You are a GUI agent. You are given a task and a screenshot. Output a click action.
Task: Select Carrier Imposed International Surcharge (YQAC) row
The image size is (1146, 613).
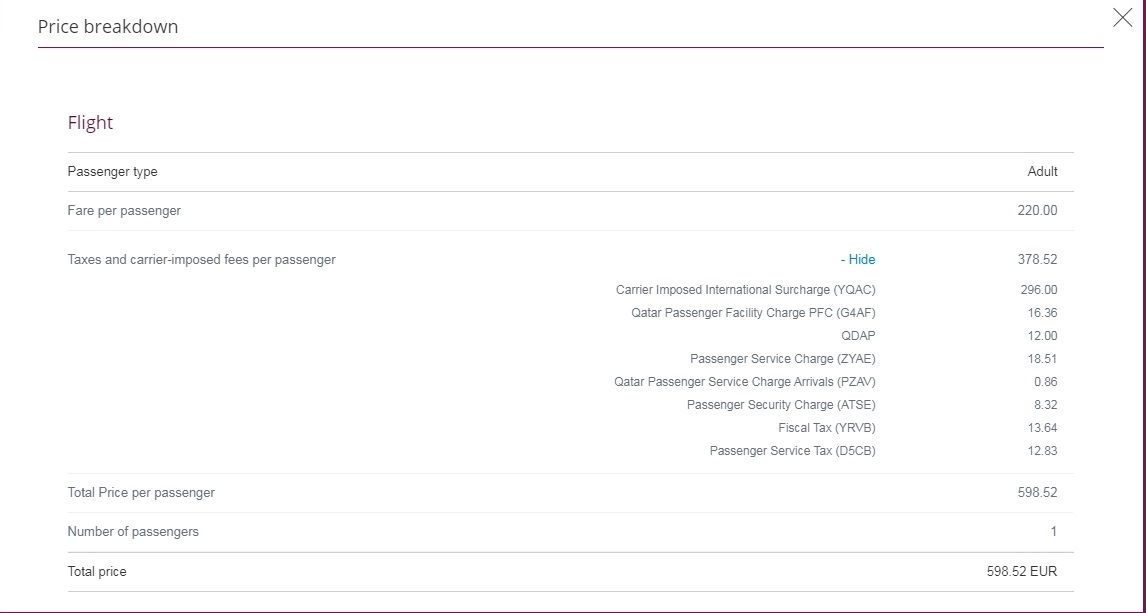pyautogui.click(x=745, y=290)
